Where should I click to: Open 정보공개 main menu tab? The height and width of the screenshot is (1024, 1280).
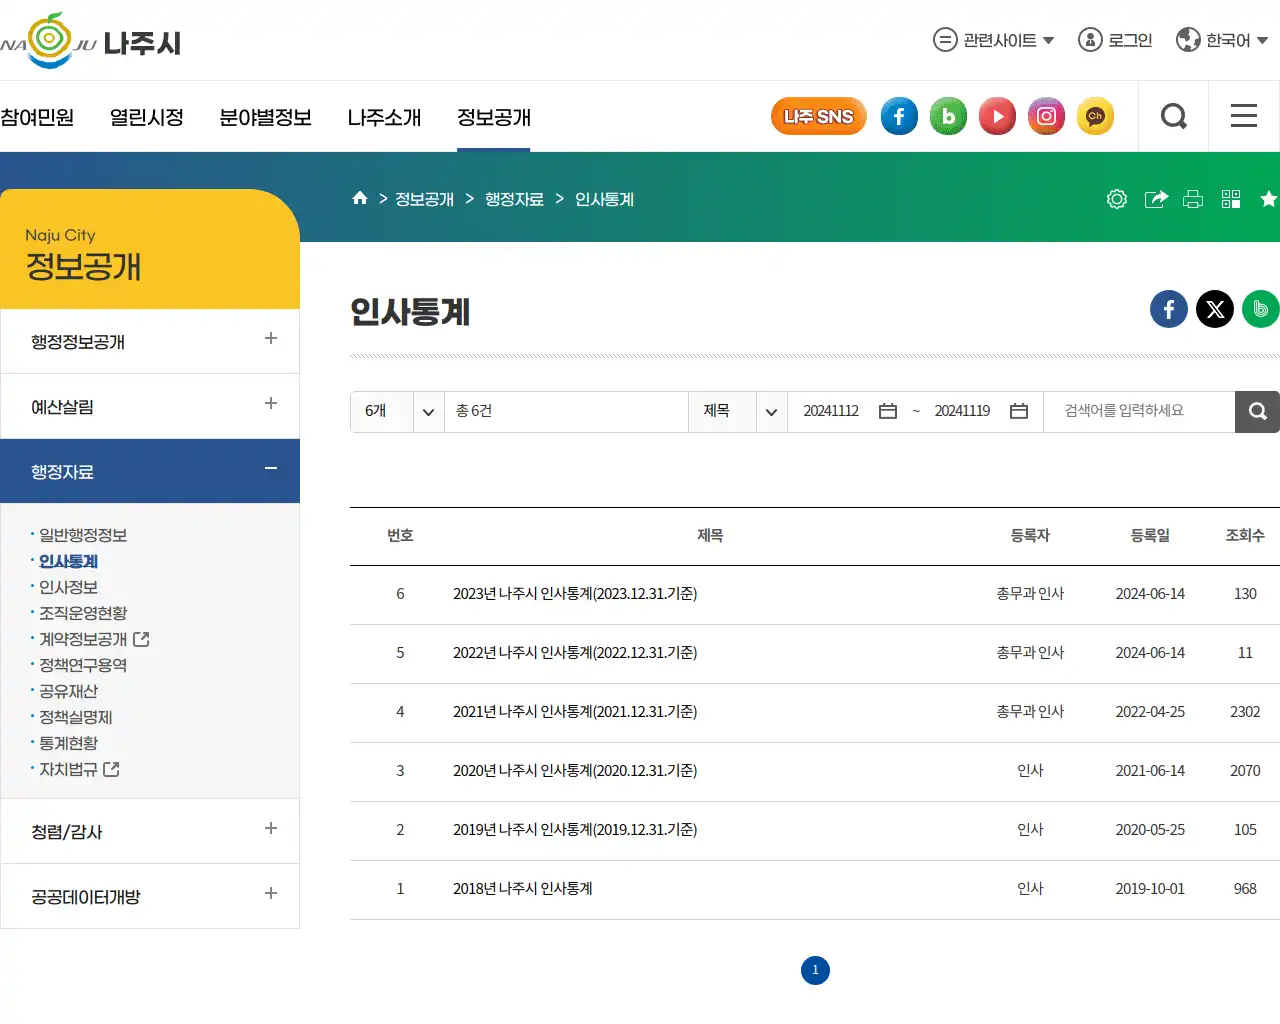pos(494,117)
